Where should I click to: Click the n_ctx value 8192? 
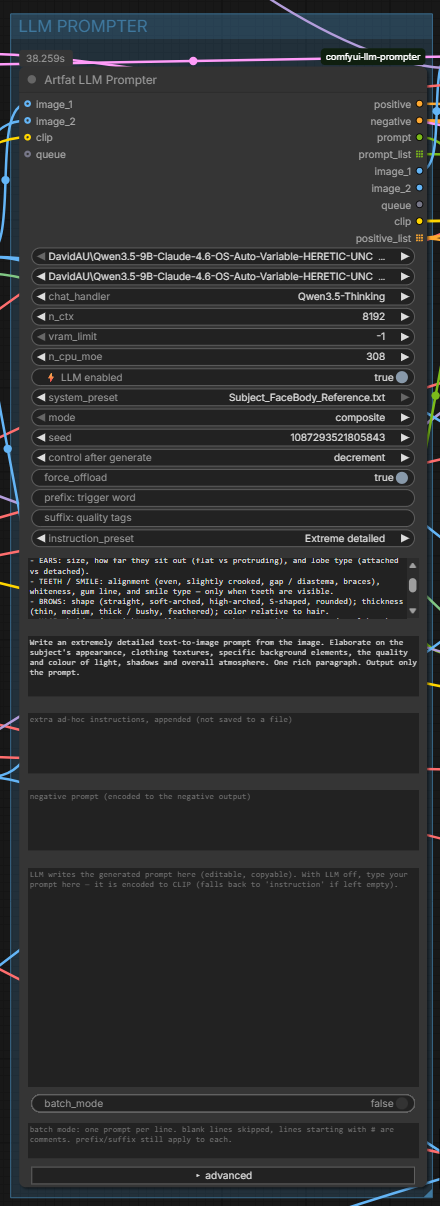[x=374, y=316]
